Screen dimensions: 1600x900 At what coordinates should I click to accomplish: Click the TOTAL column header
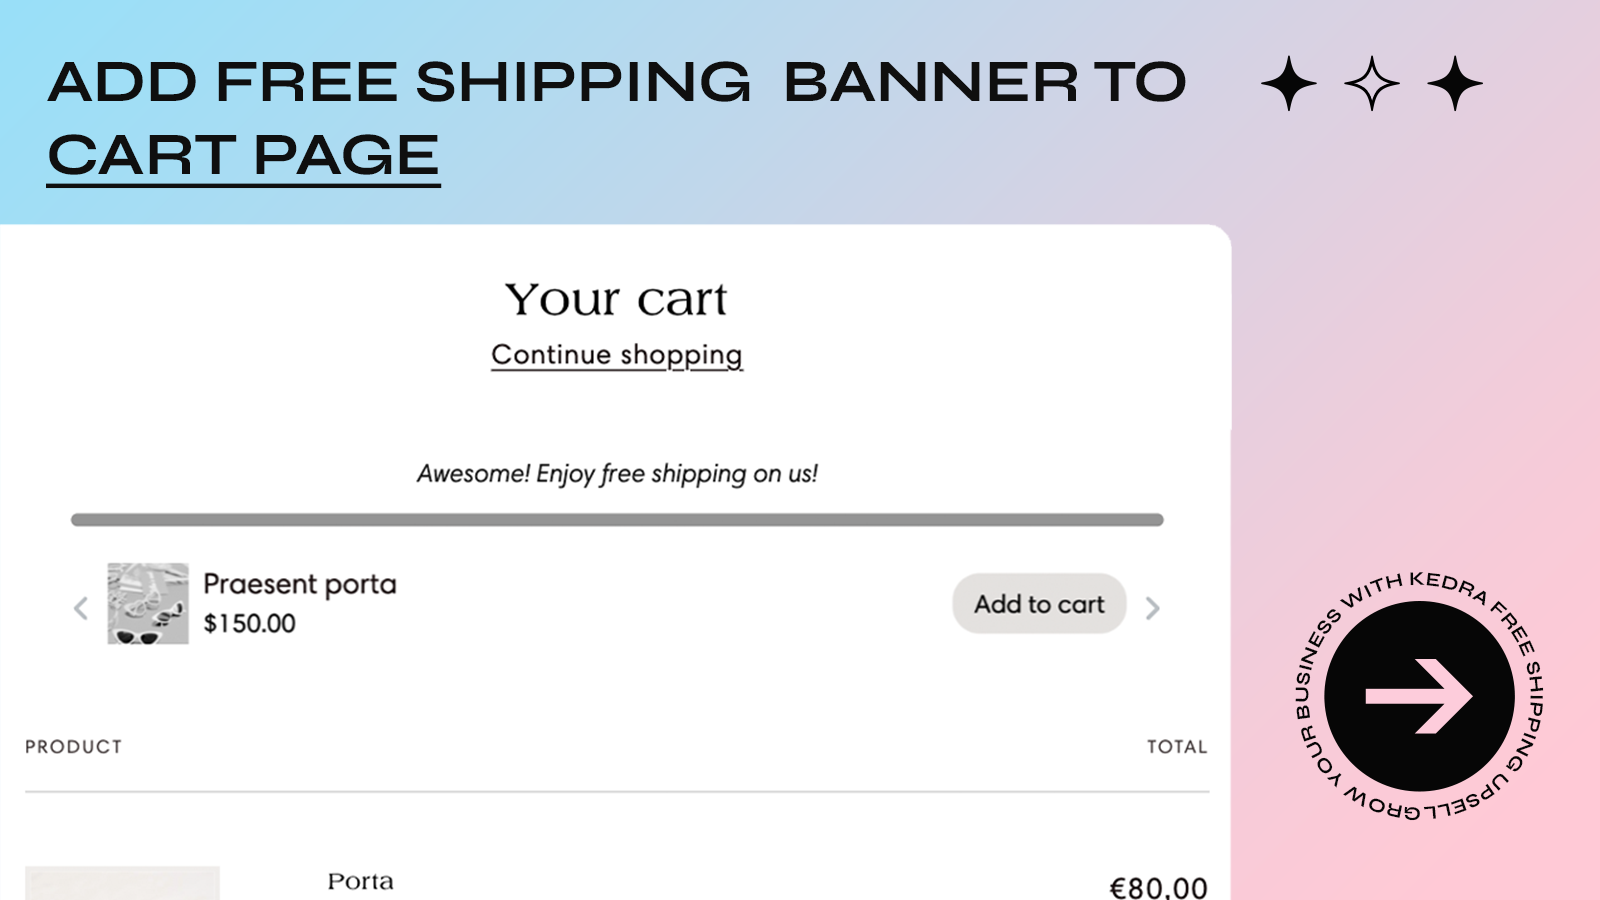click(x=1177, y=747)
